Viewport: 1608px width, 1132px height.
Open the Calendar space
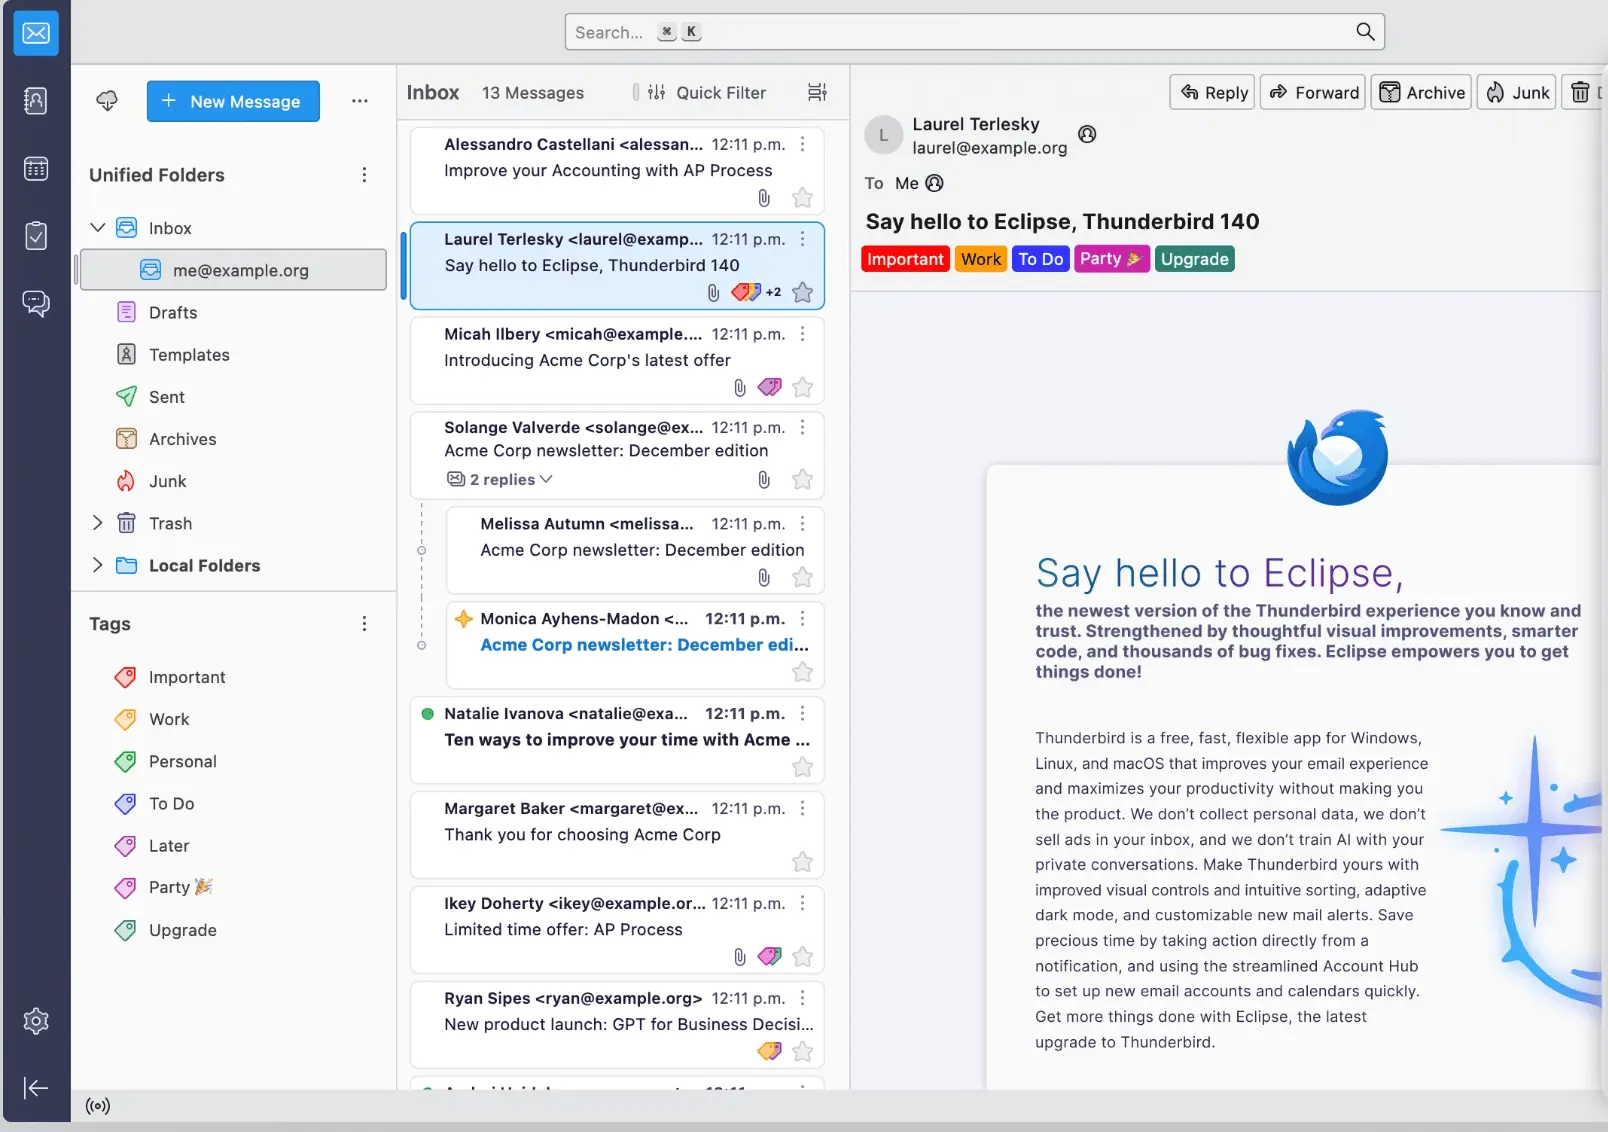(x=36, y=169)
